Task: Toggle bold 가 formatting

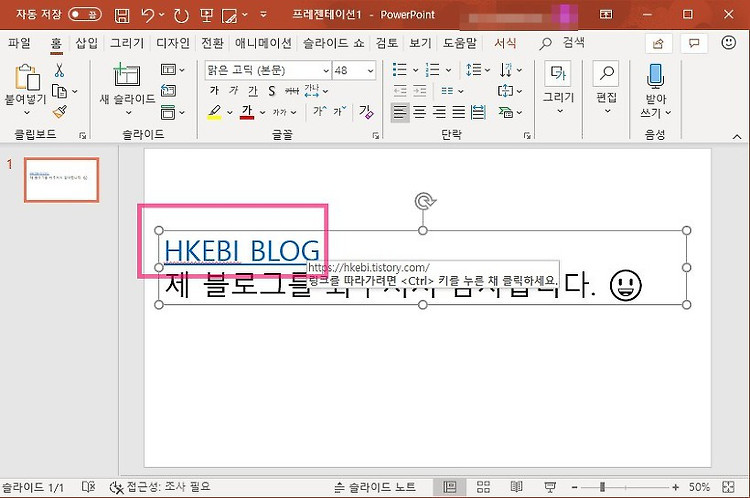Action: 214,90
